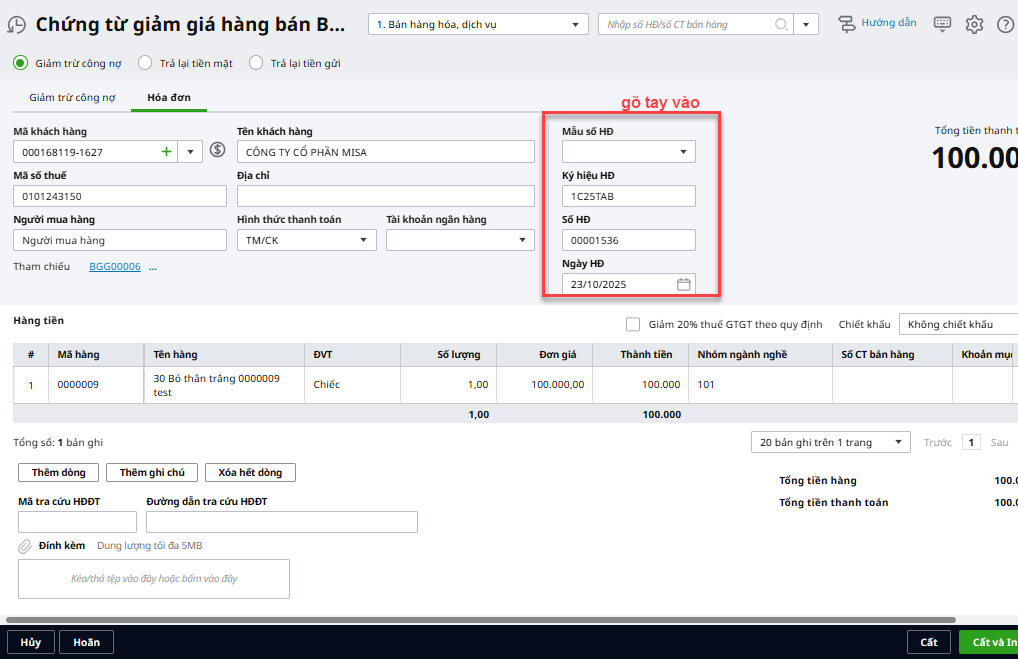Click the history clock icon beside title

[17, 25]
